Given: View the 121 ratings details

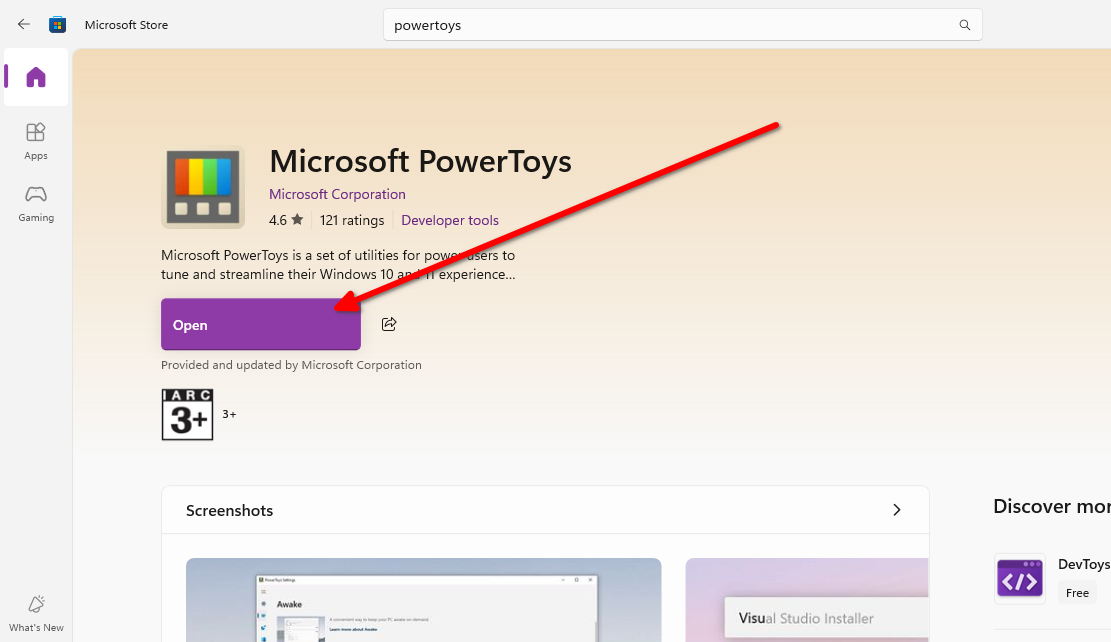Looking at the screenshot, I should click(x=352, y=220).
